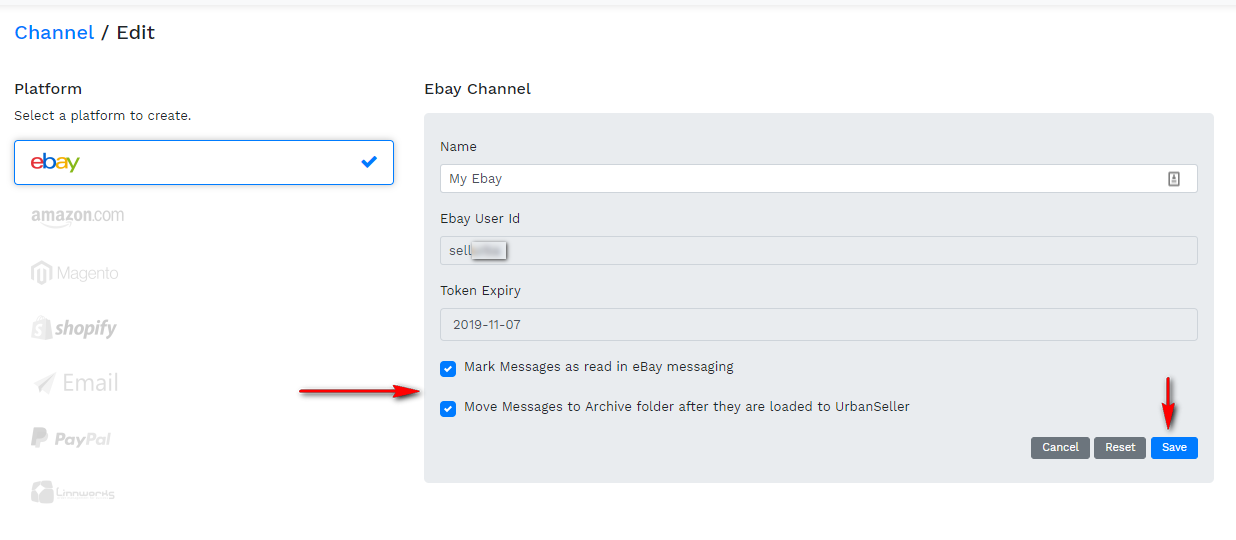This screenshot has width=1236, height=540.
Task: Pick the Linnworks platform logo
Action: click(73, 493)
